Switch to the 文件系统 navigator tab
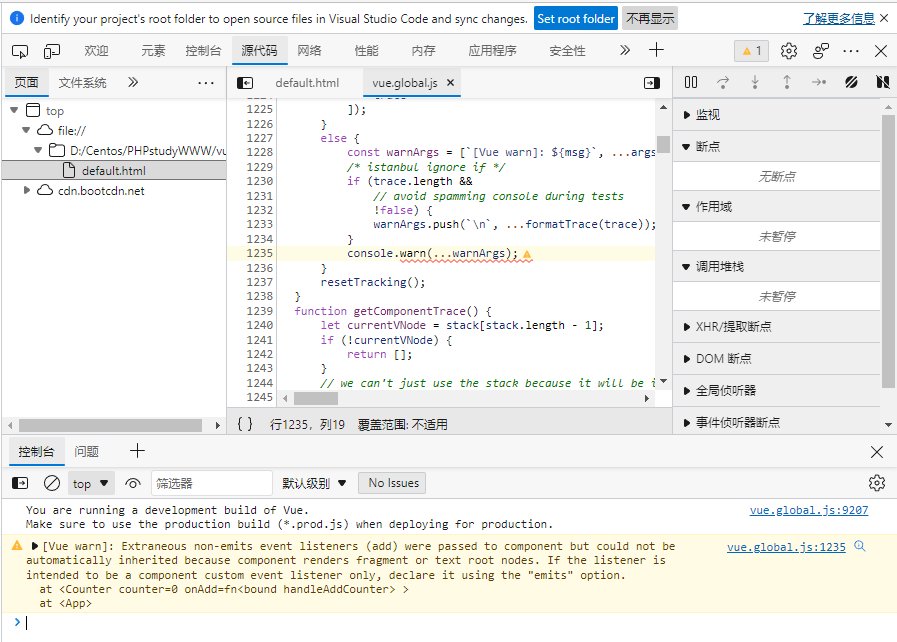The height and width of the screenshot is (642, 897). coord(82,83)
